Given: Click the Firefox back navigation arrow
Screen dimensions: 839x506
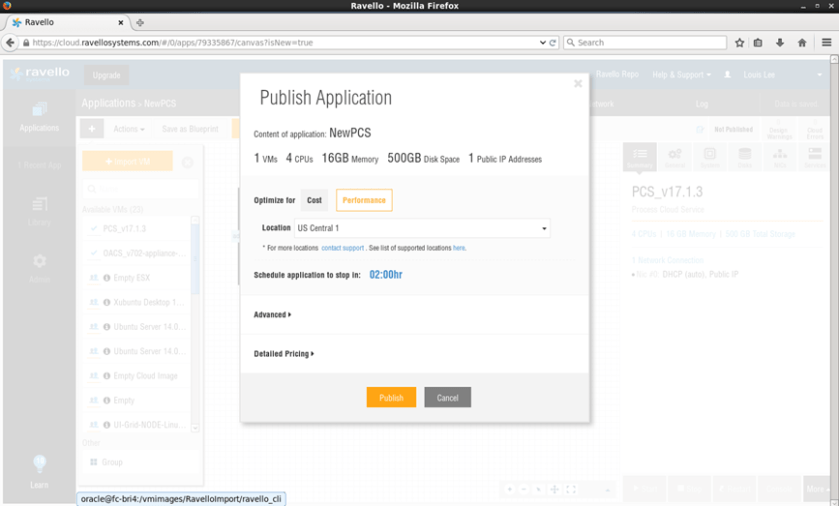Looking at the screenshot, I should tap(11, 43).
